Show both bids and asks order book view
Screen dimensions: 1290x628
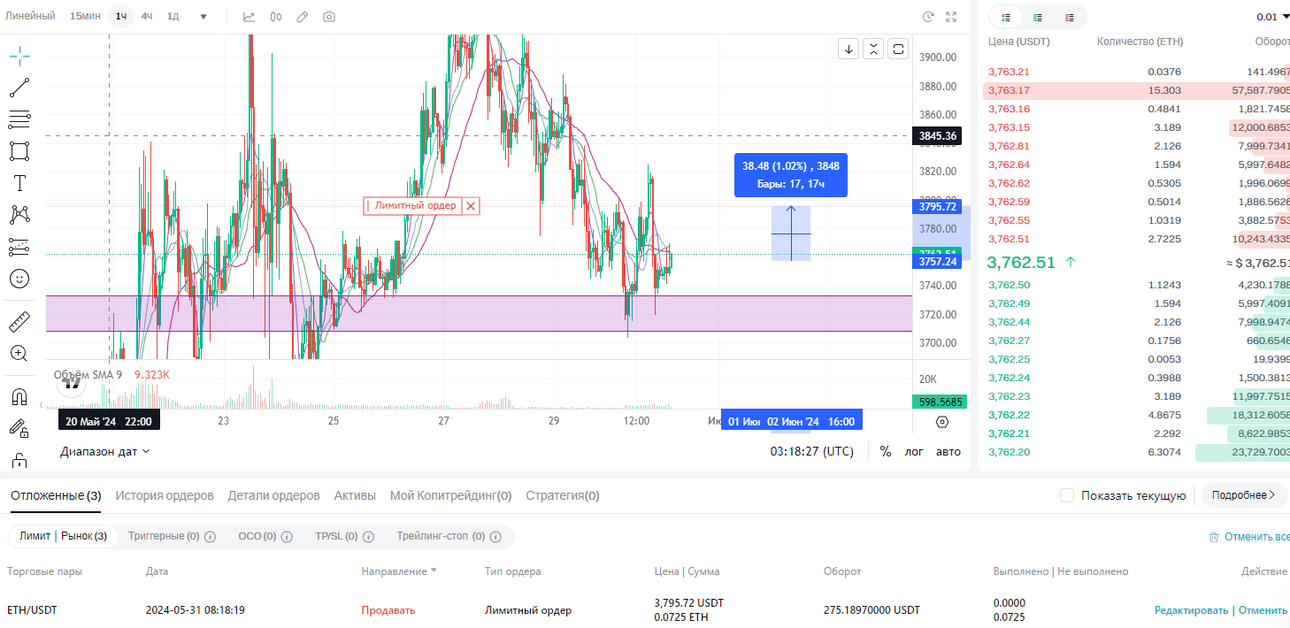[1006, 17]
